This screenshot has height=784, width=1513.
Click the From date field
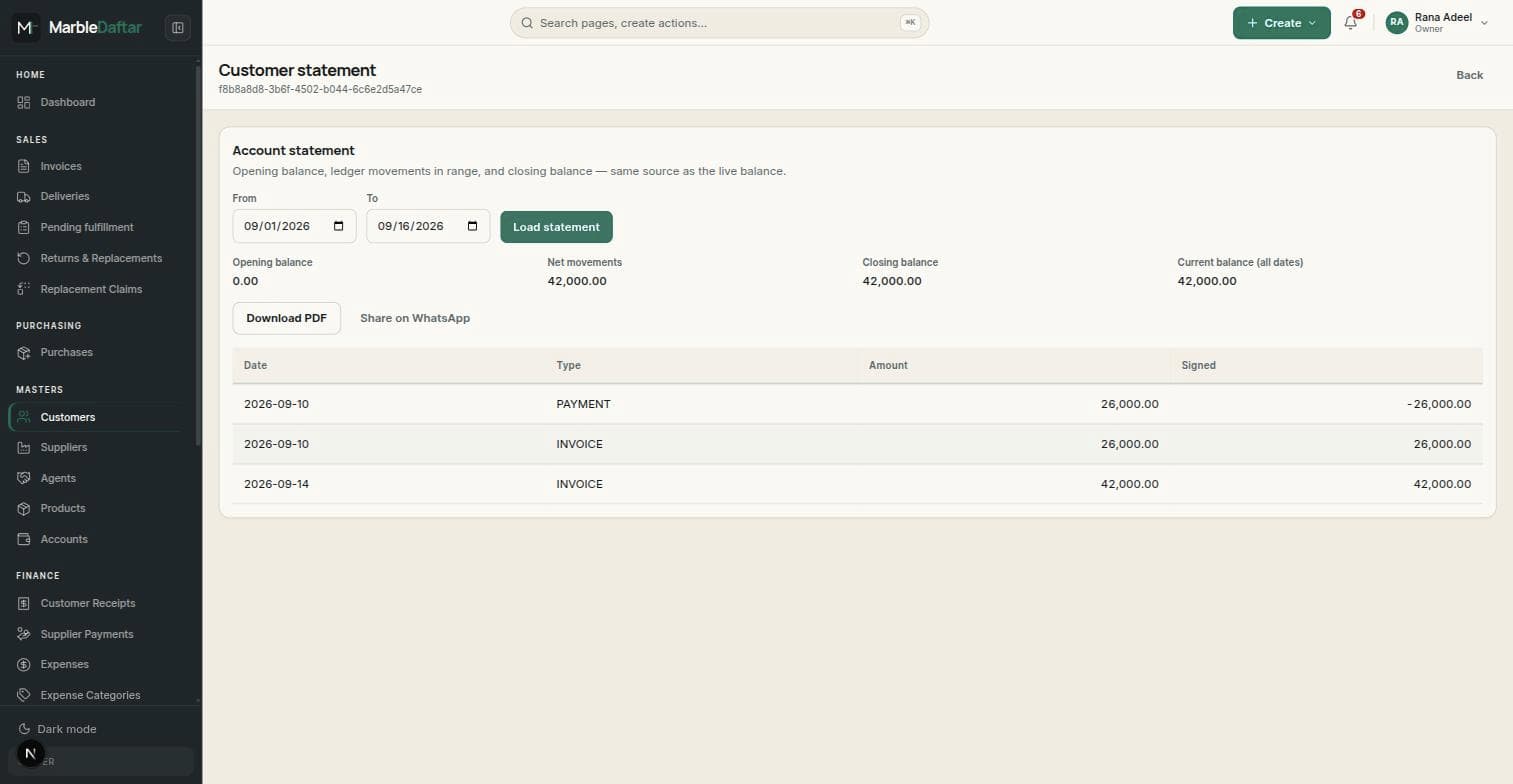click(x=294, y=226)
